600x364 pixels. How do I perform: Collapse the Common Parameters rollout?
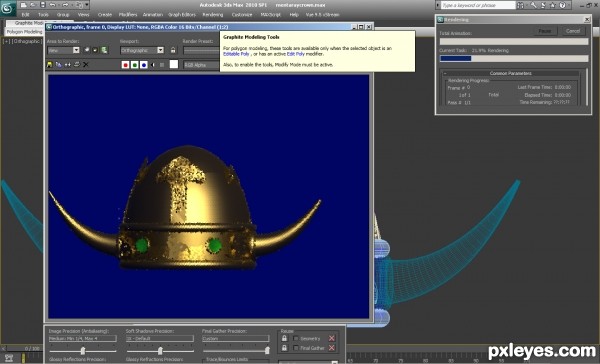click(511, 73)
